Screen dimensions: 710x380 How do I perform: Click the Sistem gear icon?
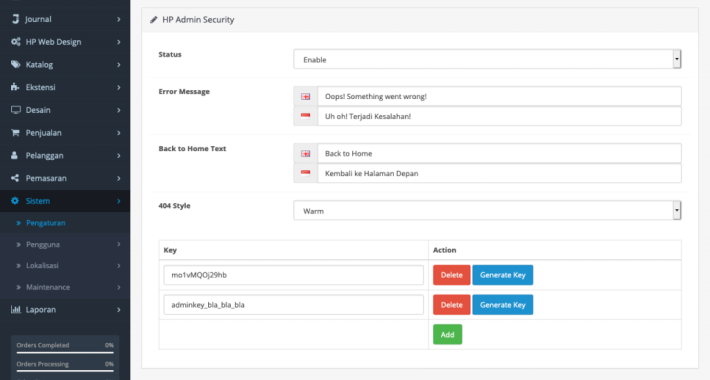pos(15,201)
